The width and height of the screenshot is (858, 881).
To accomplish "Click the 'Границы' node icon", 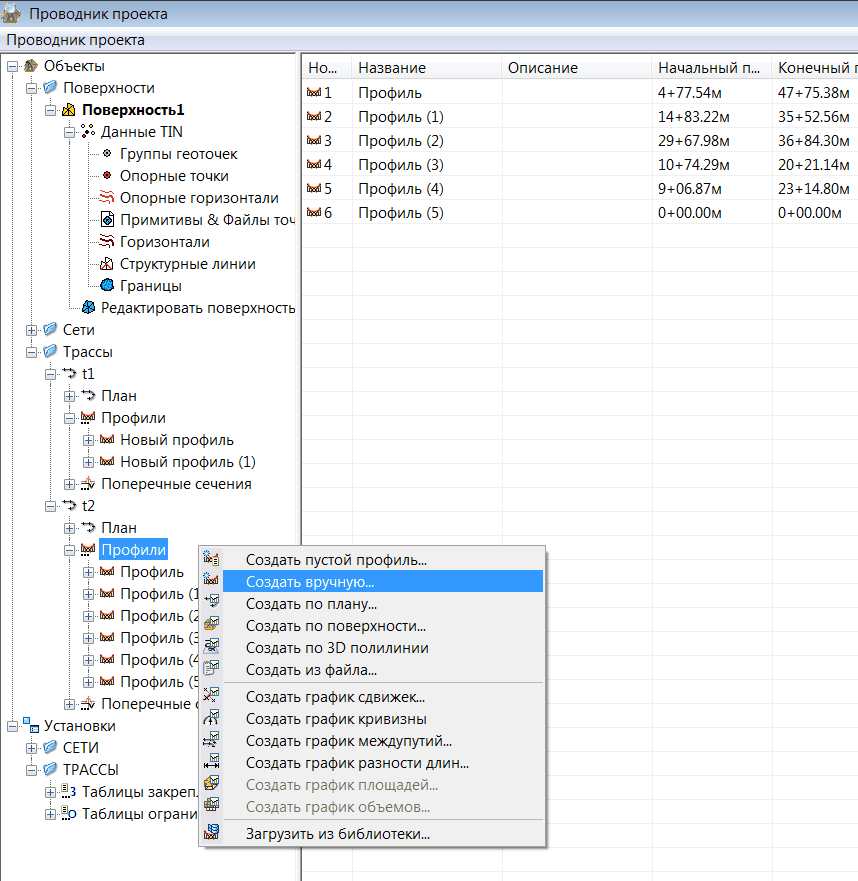I will click(107, 286).
